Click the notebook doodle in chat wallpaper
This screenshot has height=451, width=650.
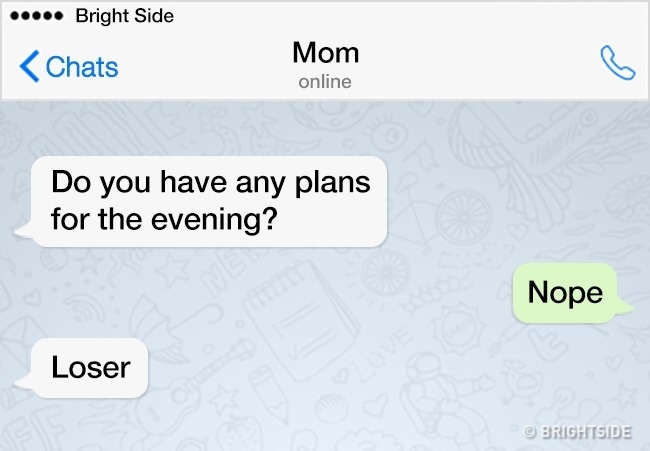click(x=301, y=320)
